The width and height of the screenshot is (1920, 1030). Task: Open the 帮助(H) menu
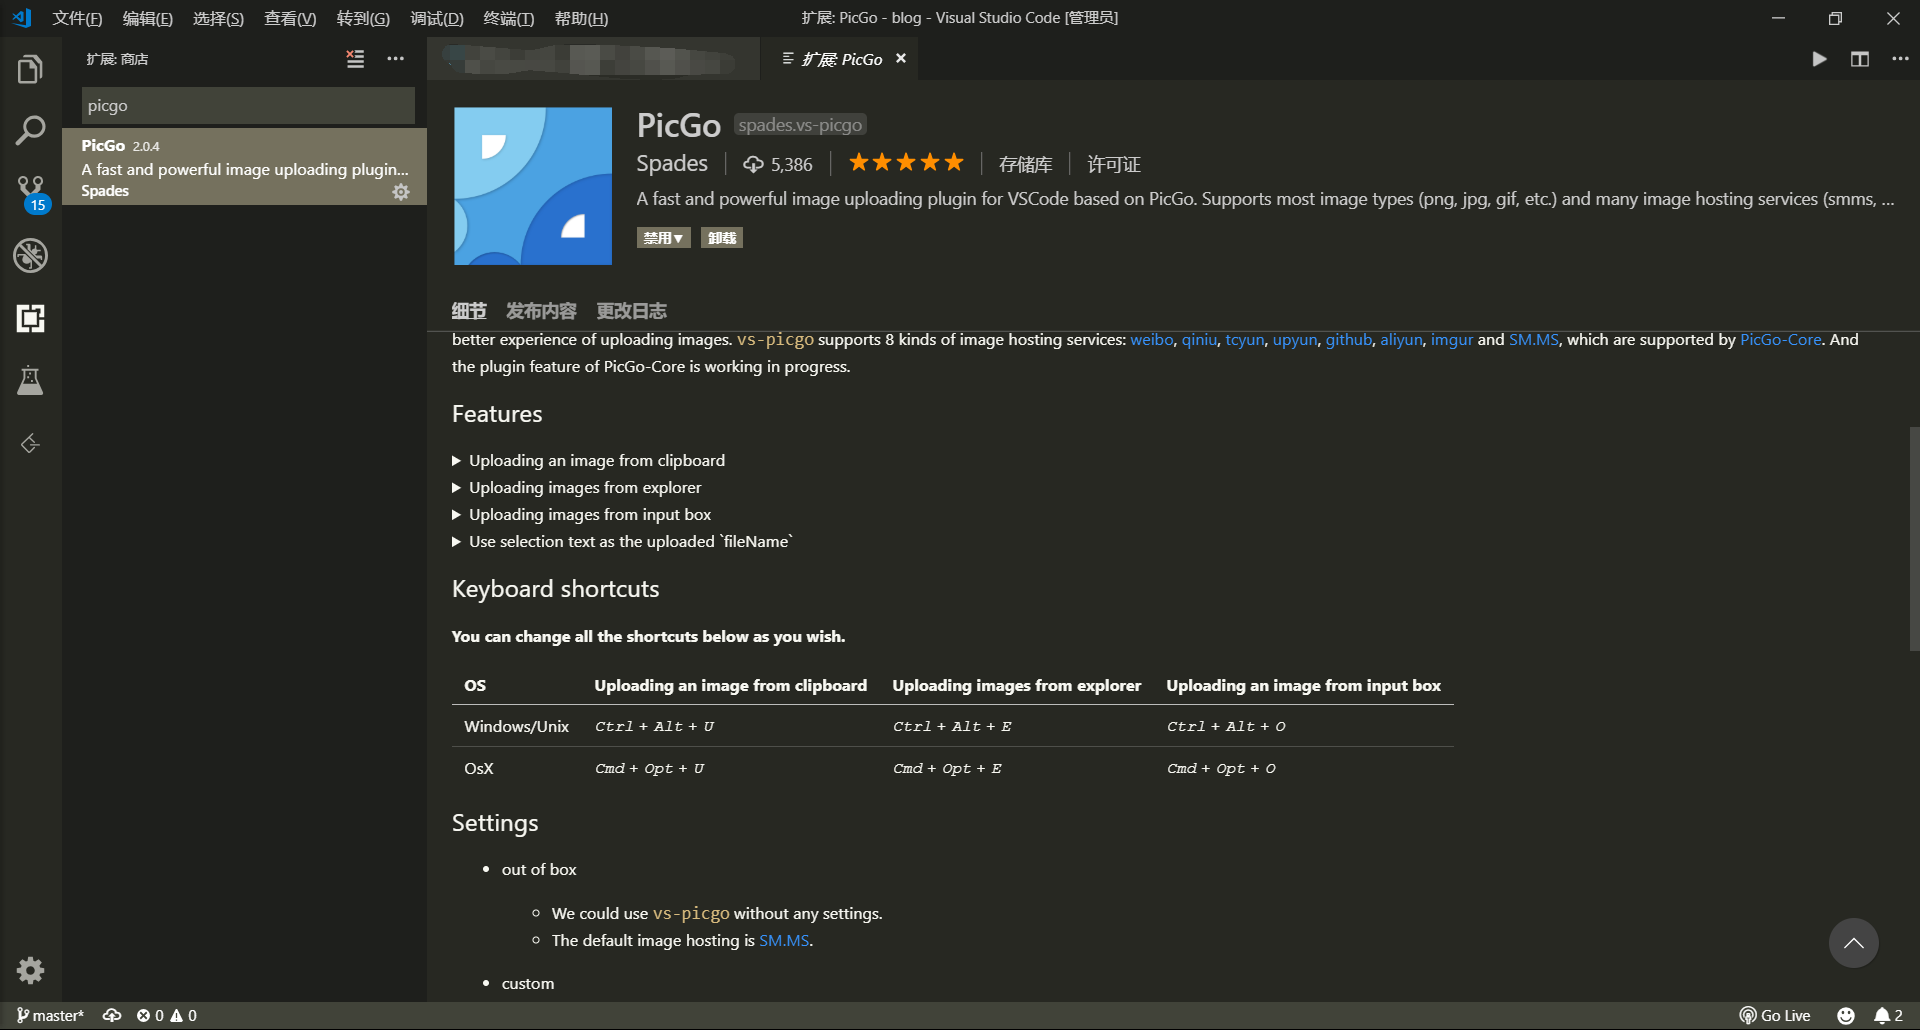pos(581,18)
